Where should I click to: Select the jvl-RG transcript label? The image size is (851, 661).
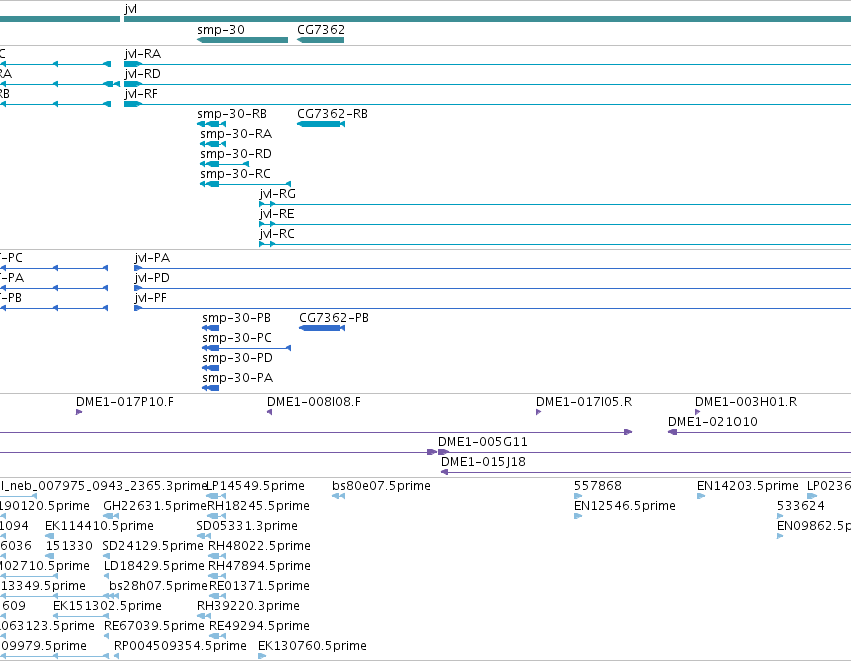pyautogui.click(x=277, y=194)
